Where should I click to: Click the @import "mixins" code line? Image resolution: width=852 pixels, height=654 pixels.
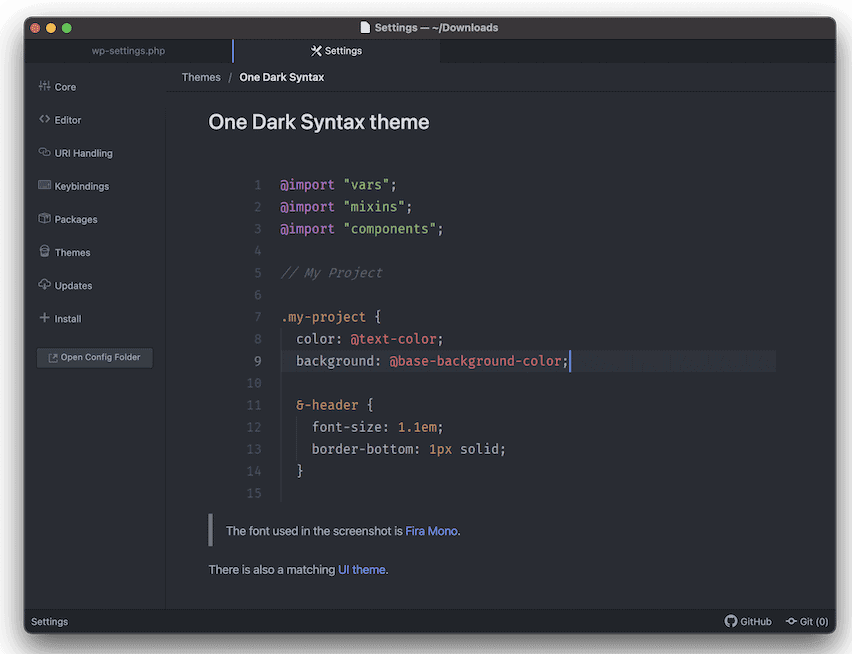click(346, 206)
